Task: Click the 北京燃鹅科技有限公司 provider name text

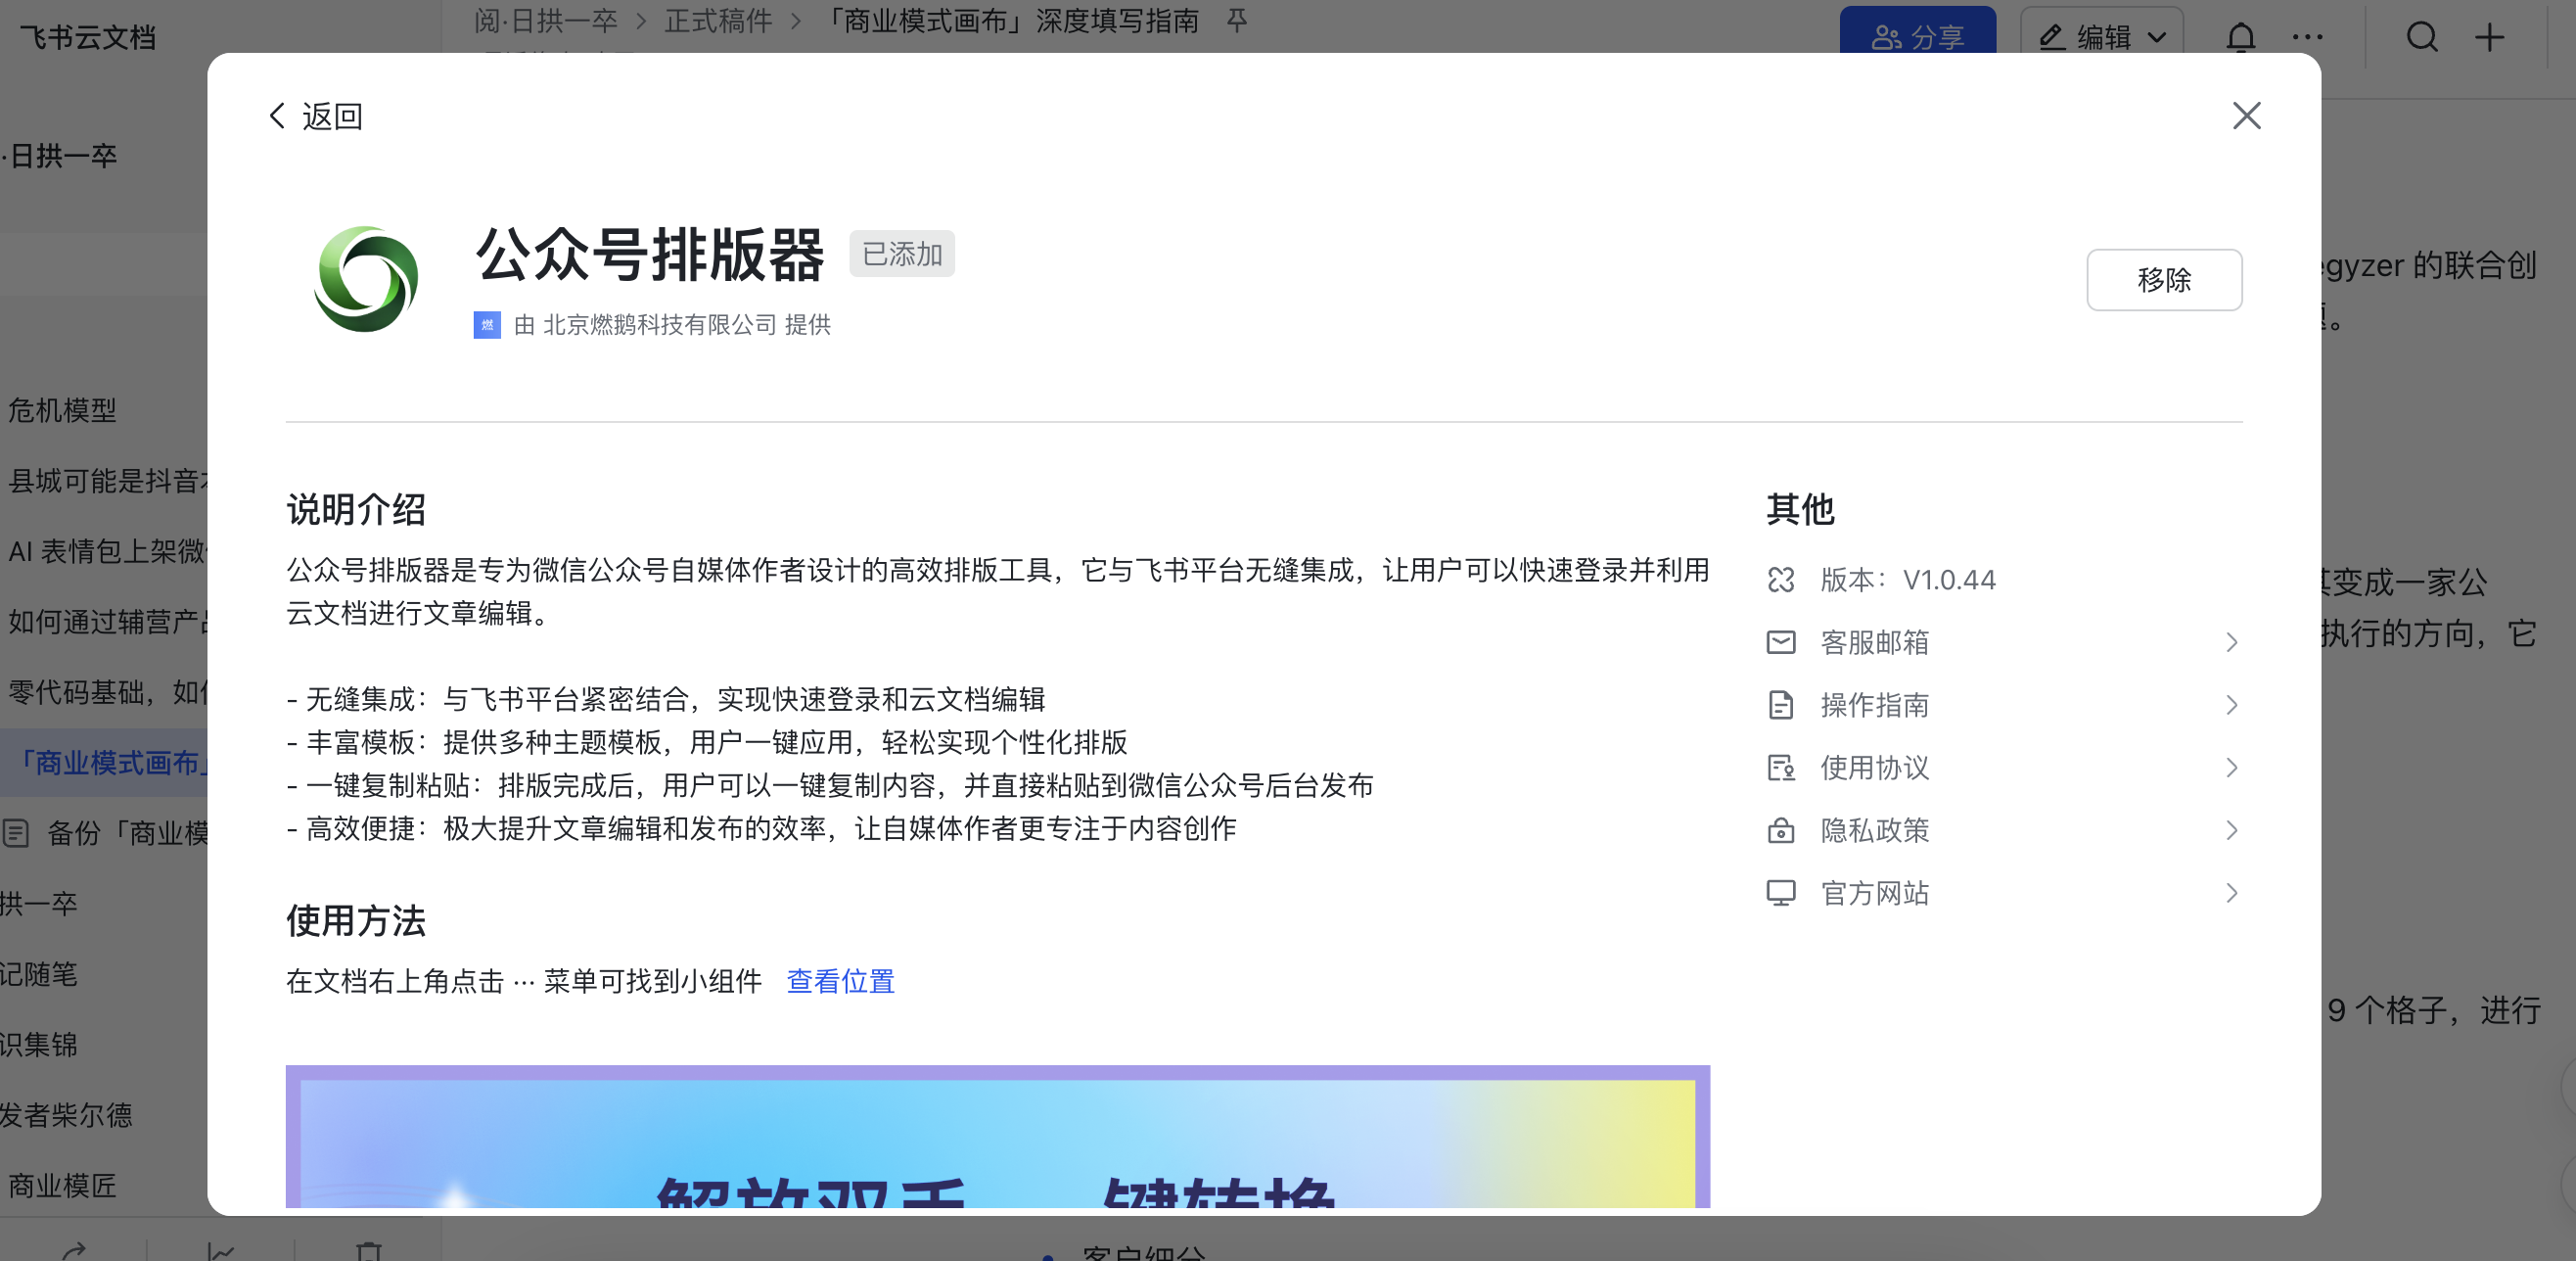Action: tap(660, 325)
